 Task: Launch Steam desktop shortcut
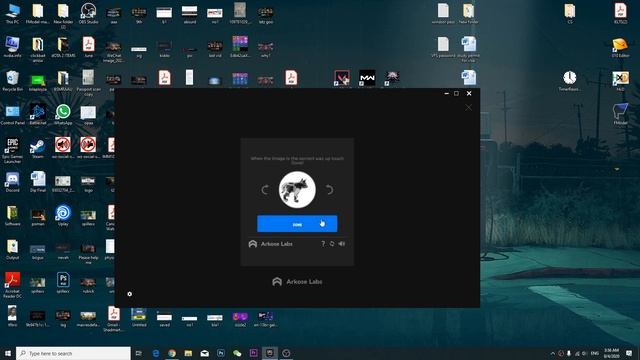38,149
